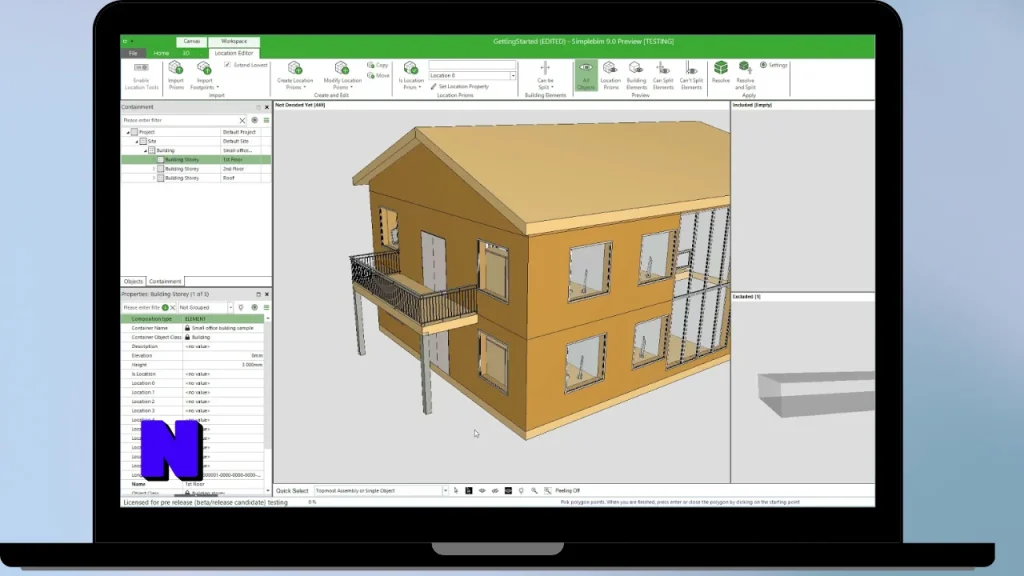The width and height of the screenshot is (1024, 576).
Task: Open the Import Footprints tool
Action: coord(204,76)
